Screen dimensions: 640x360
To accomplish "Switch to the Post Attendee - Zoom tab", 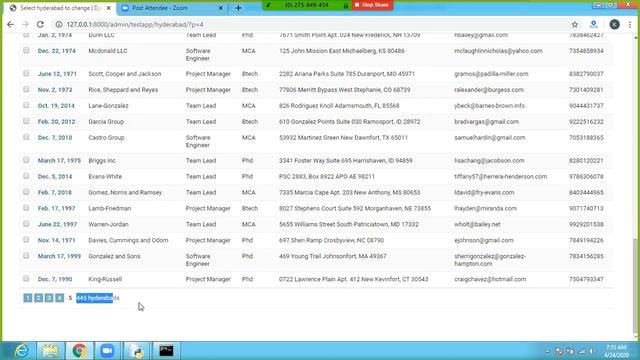I will (171, 8).
